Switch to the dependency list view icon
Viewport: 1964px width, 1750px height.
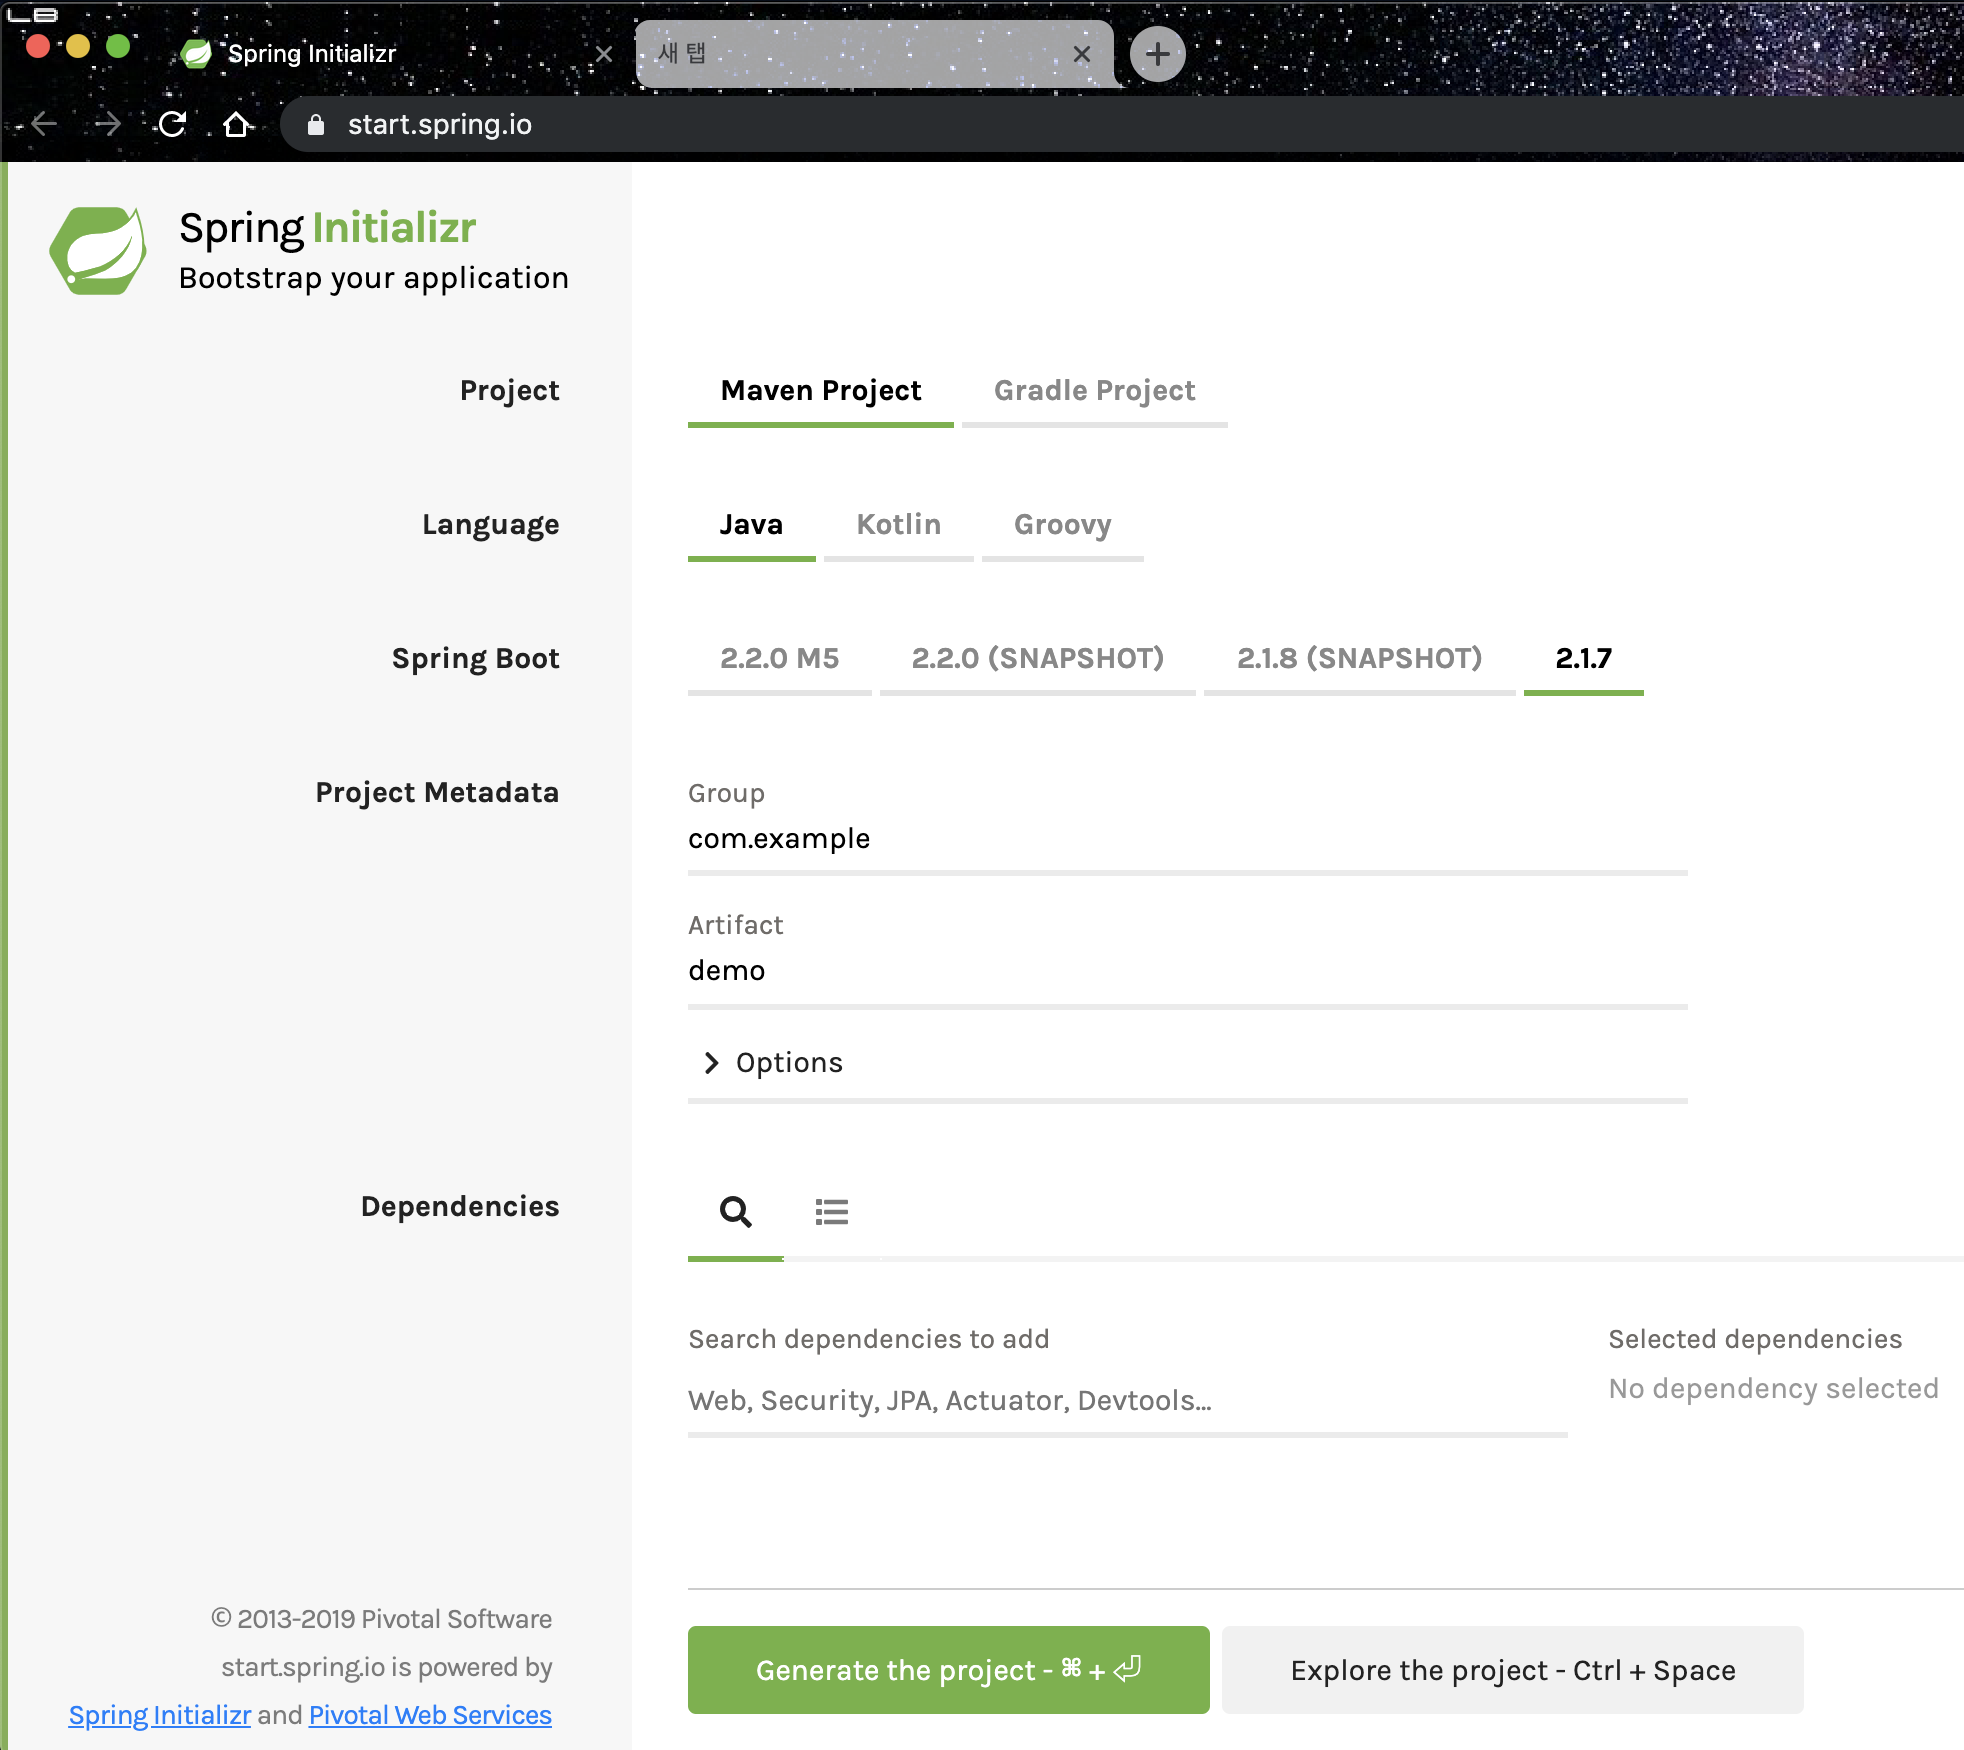coord(831,1212)
